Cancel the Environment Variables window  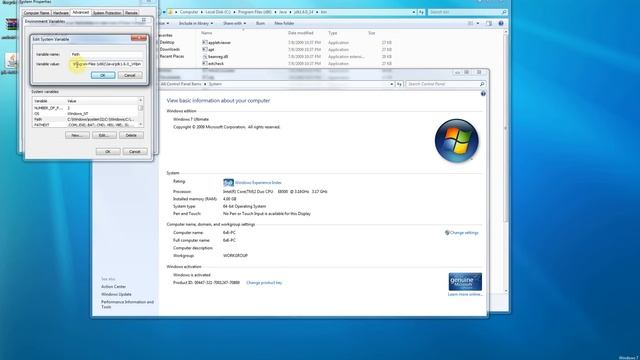(135, 151)
